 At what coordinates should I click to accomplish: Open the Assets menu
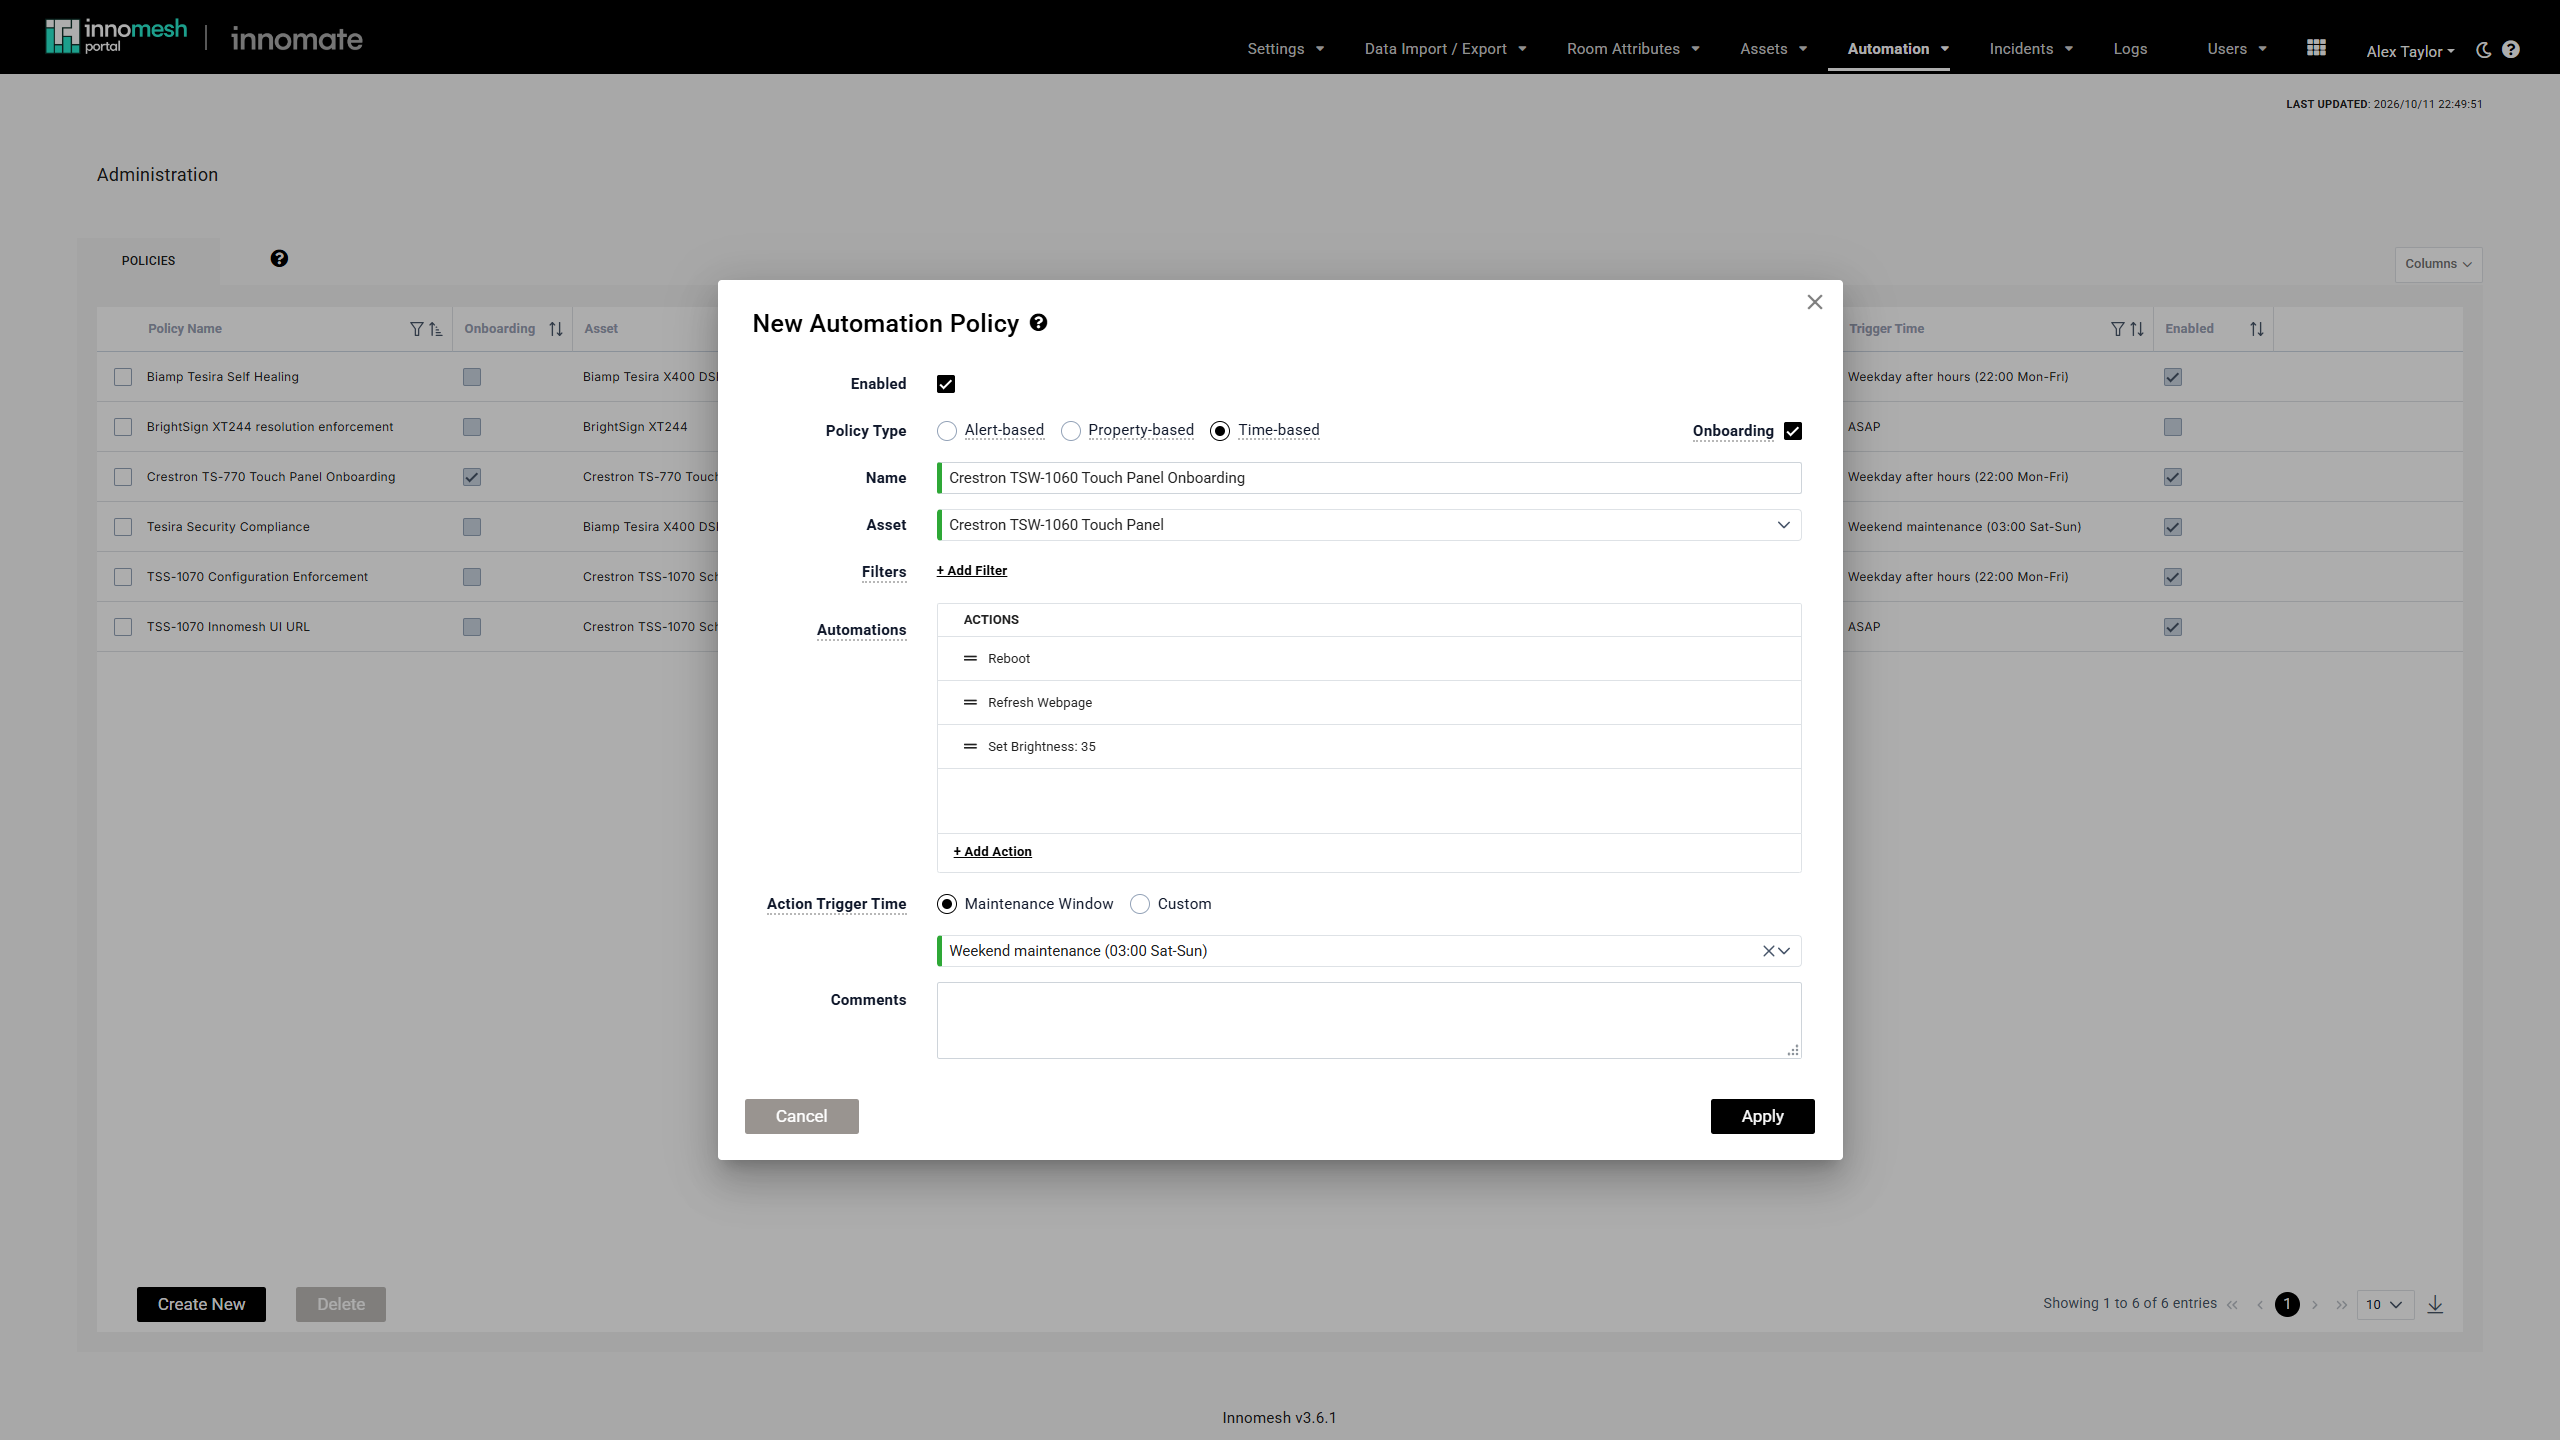click(1773, 49)
